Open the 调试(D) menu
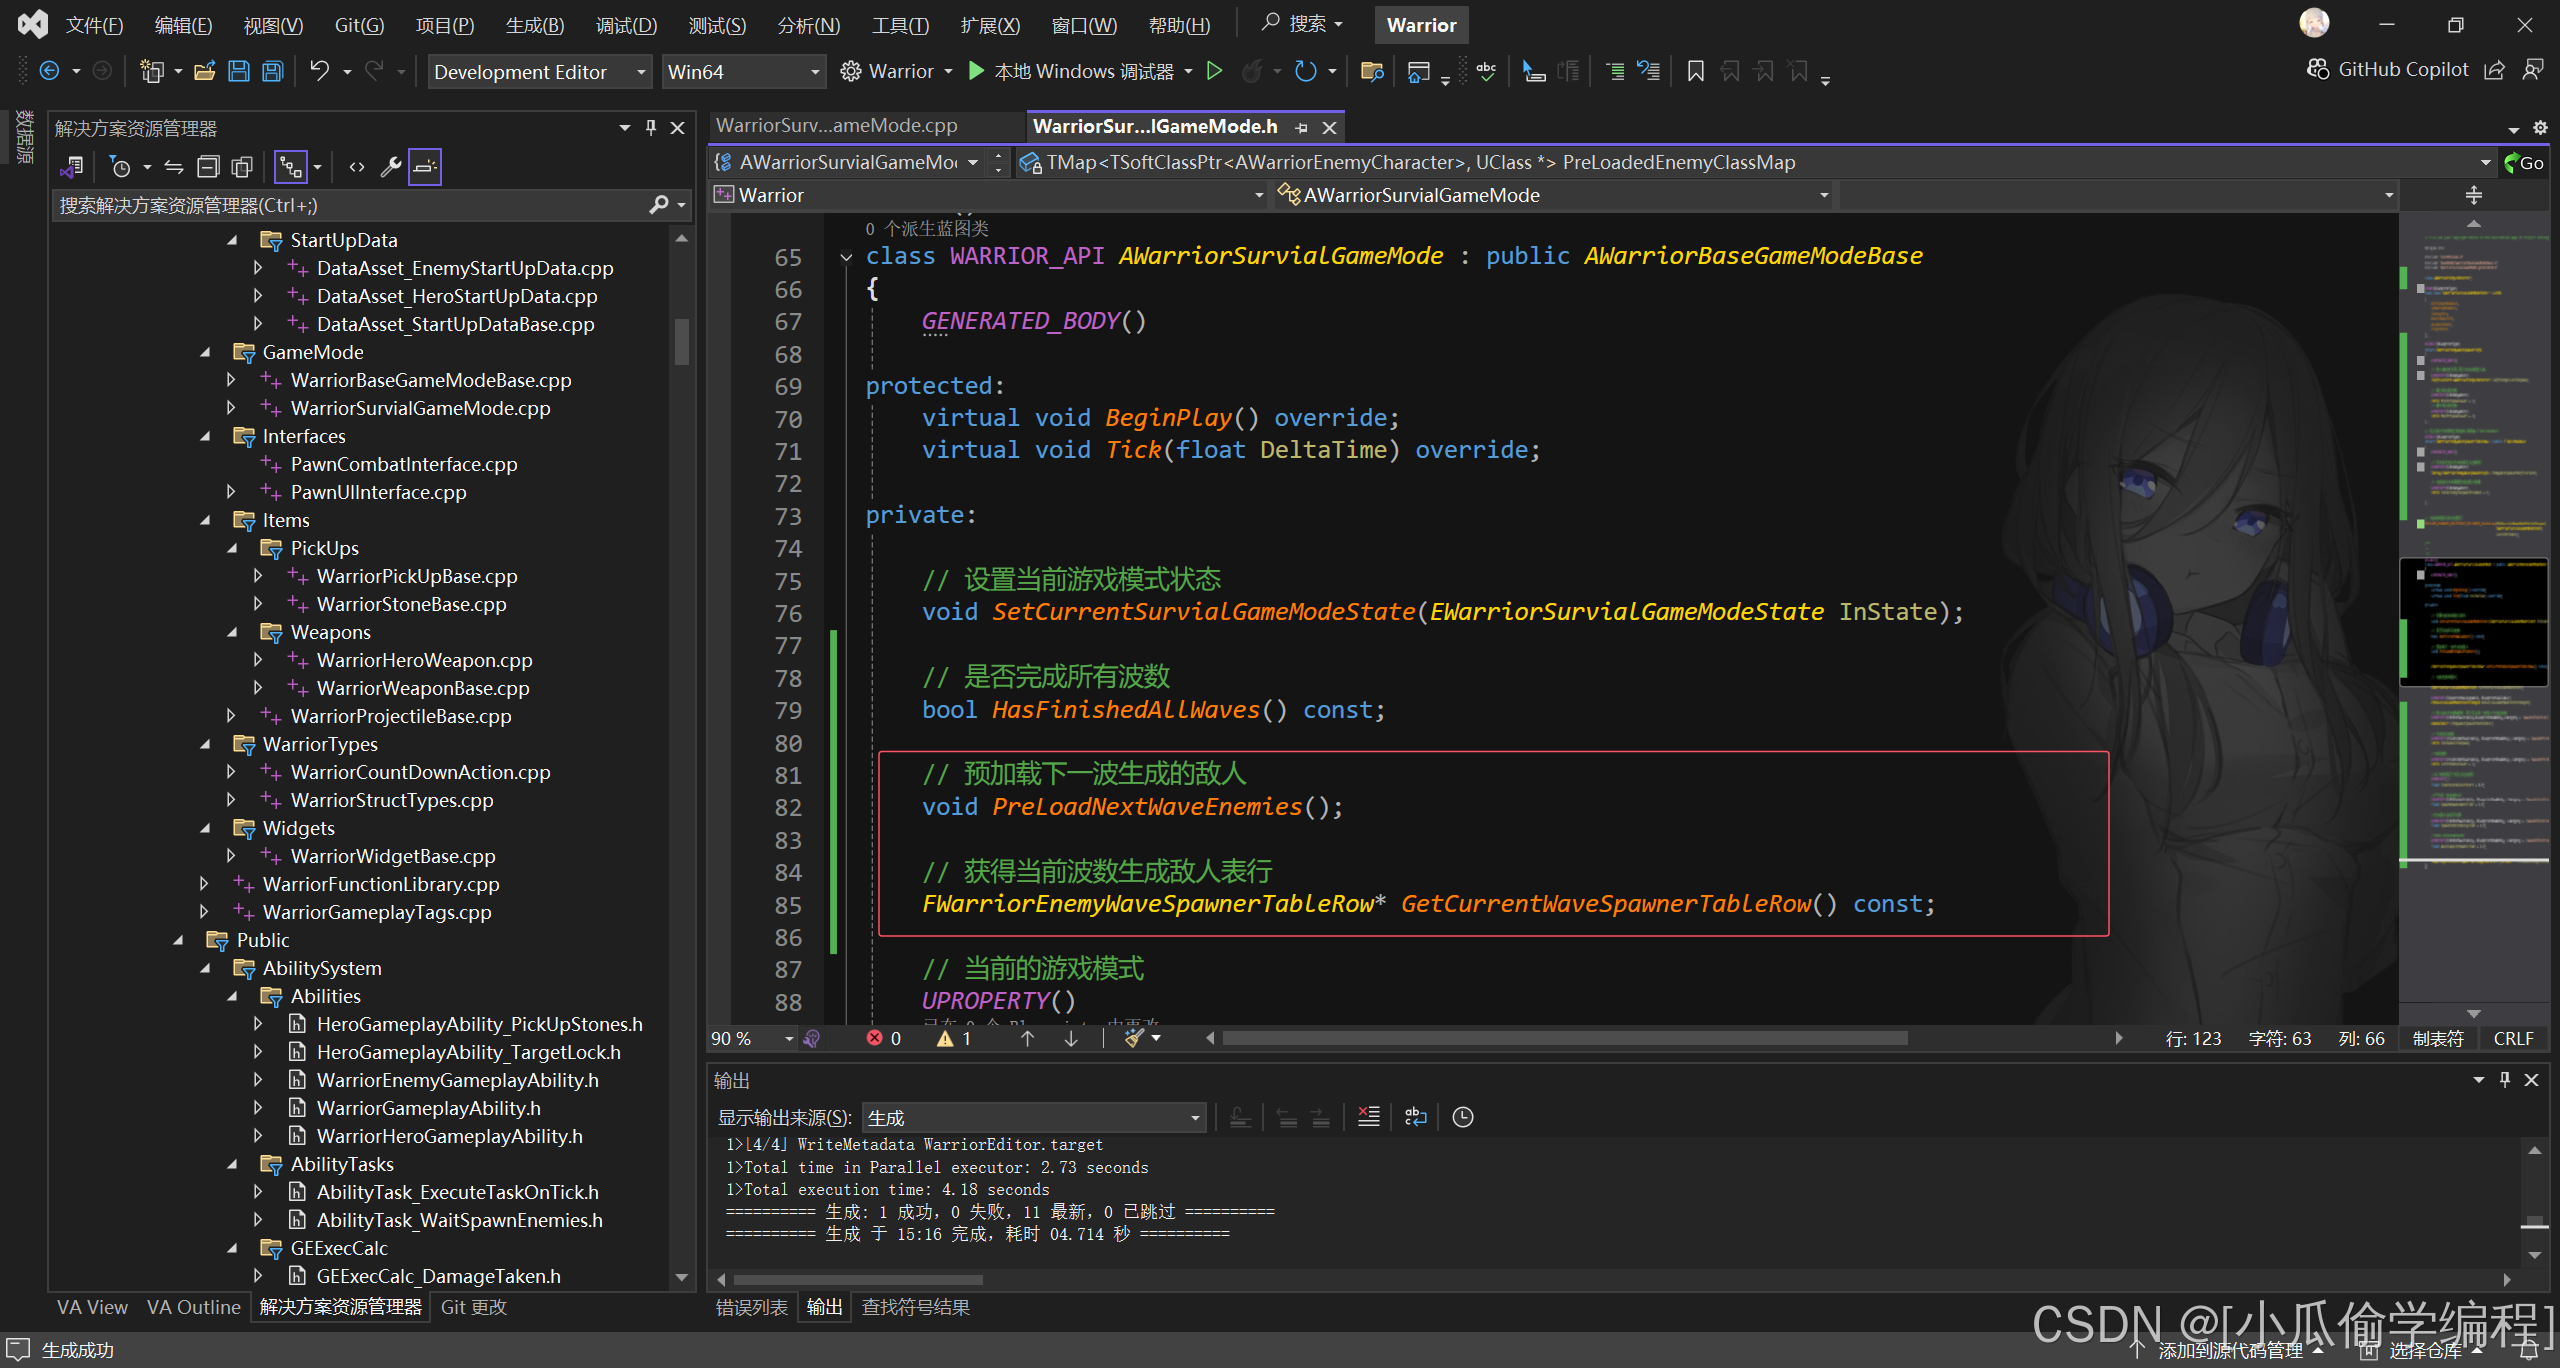Image resolution: width=2560 pixels, height=1368 pixels. 626,25
